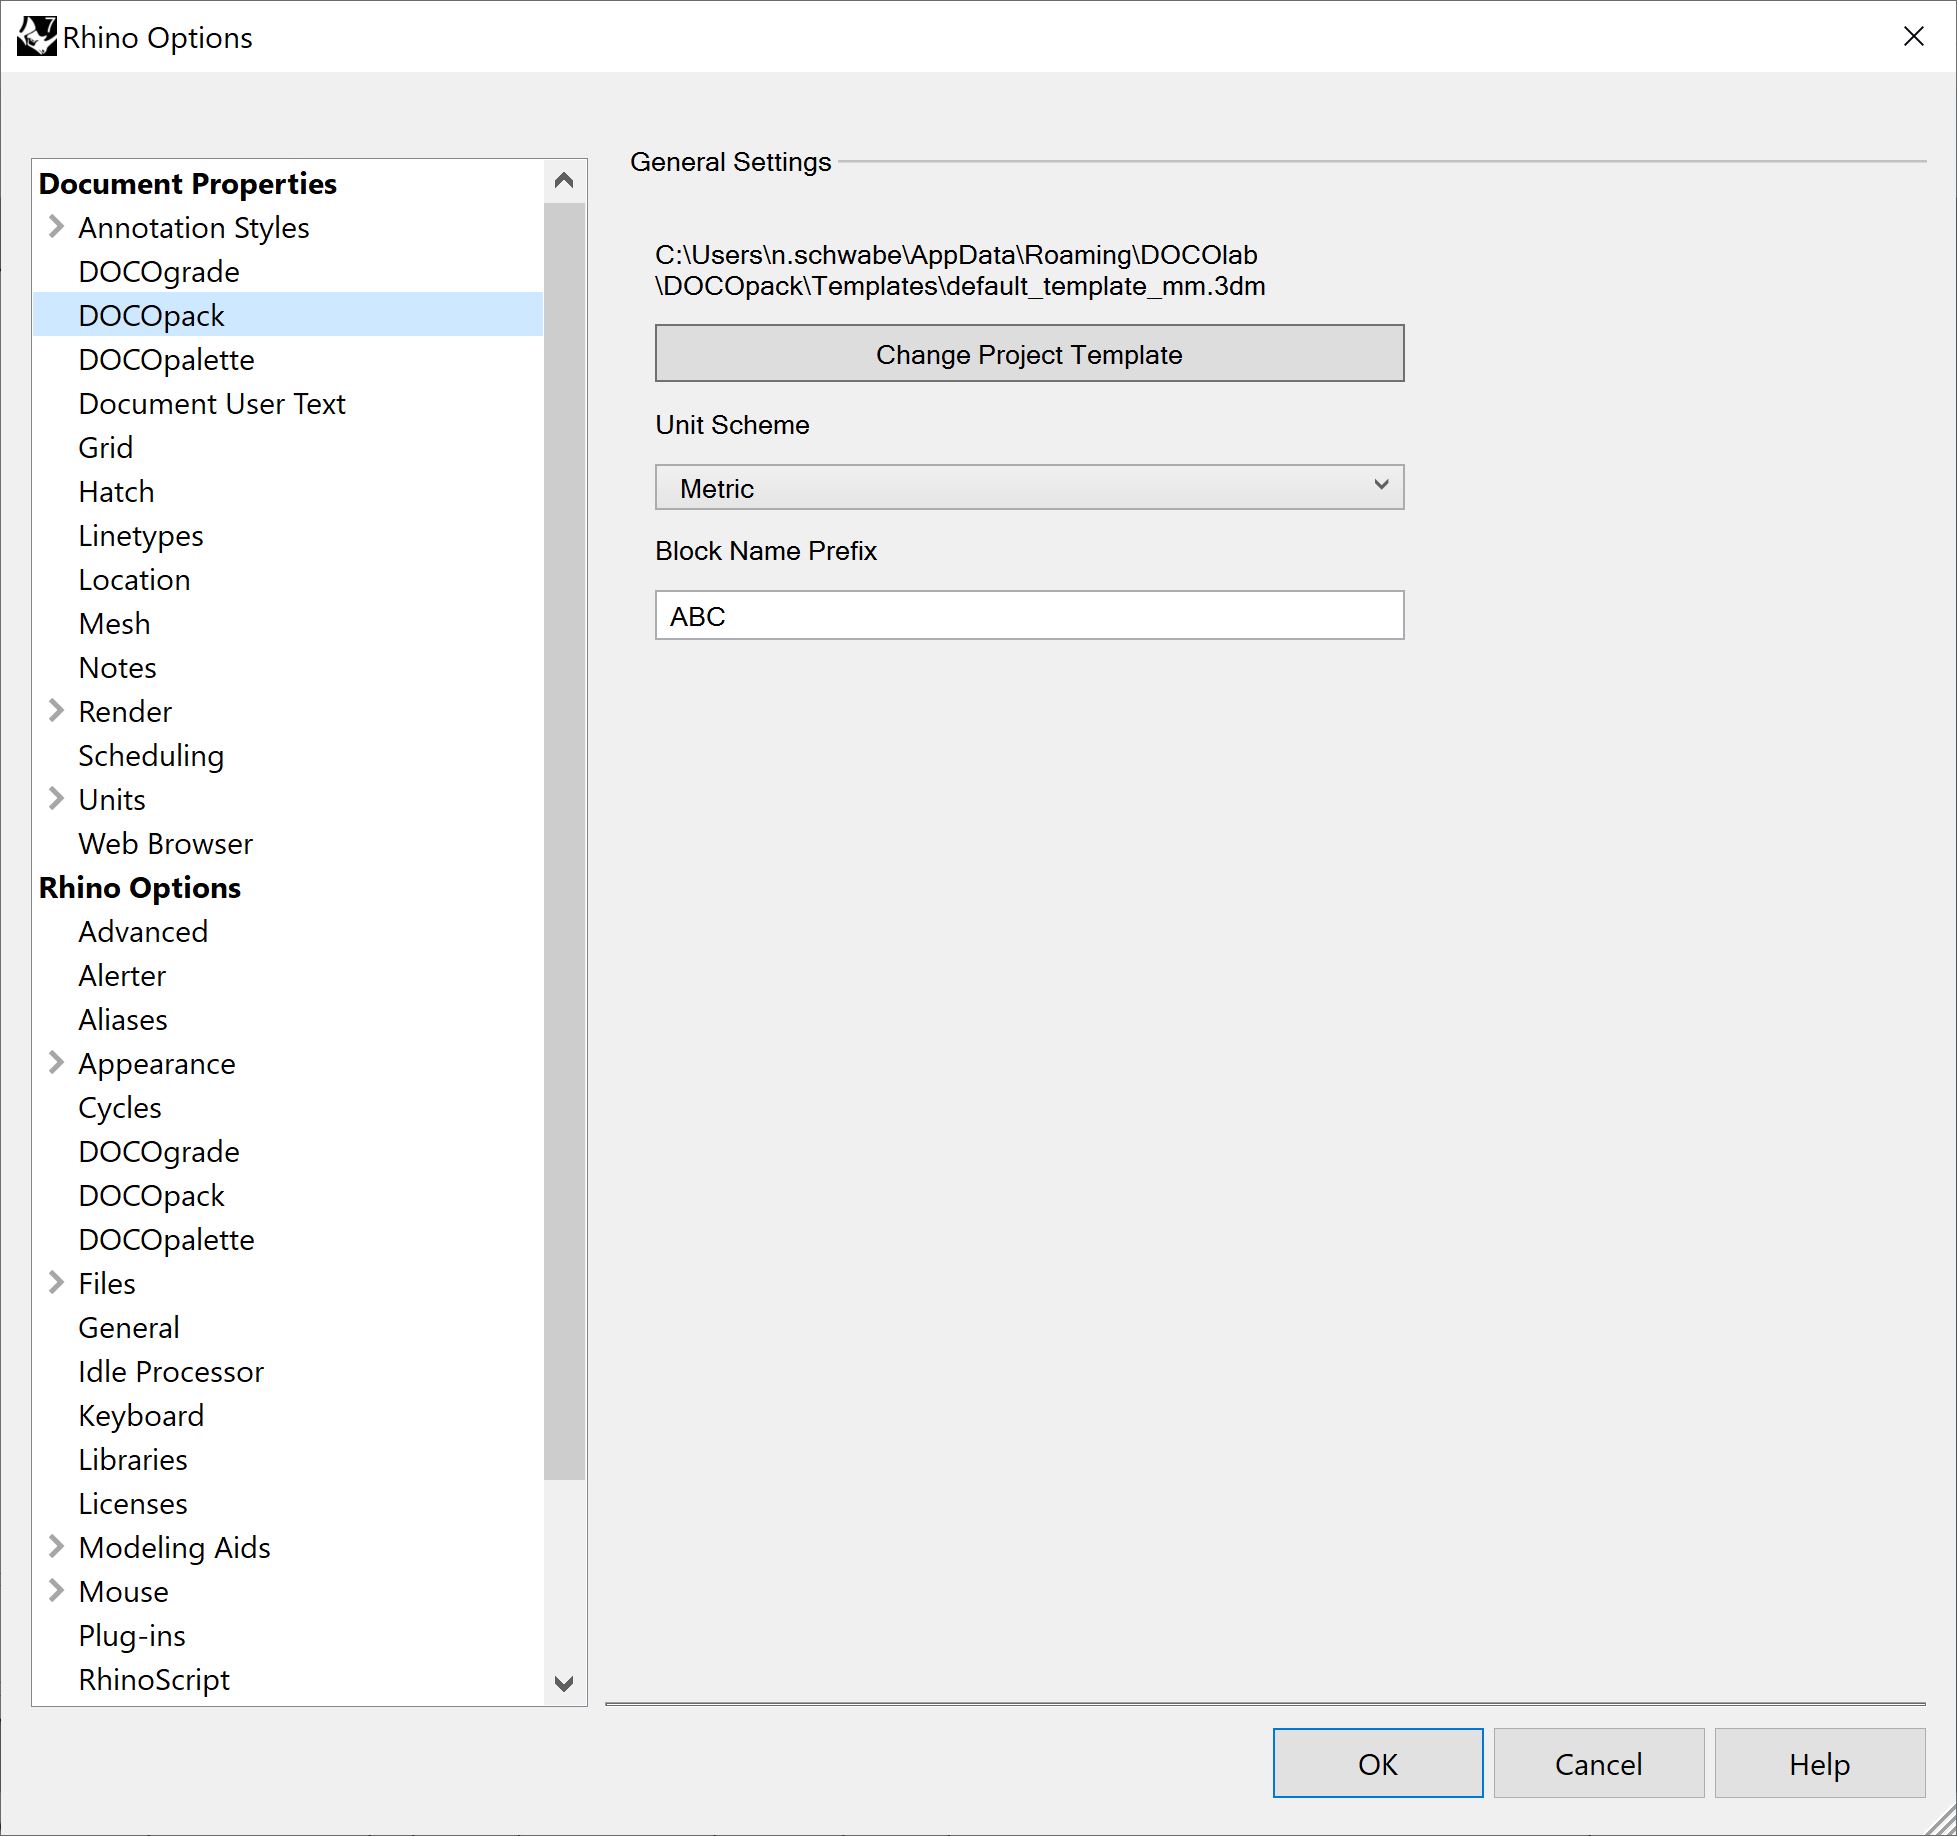Click the Rhino icon in title bar
The width and height of the screenshot is (1957, 1836).
tap(37, 37)
